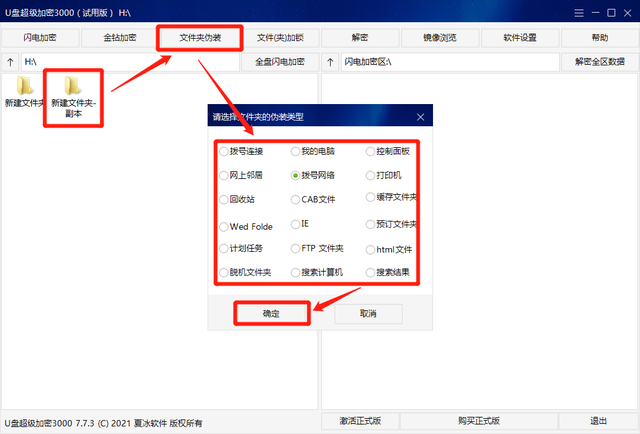Minimize the U盘超级加密3000 window
This screenshot has width=640, height=434.
pos(596,13)
